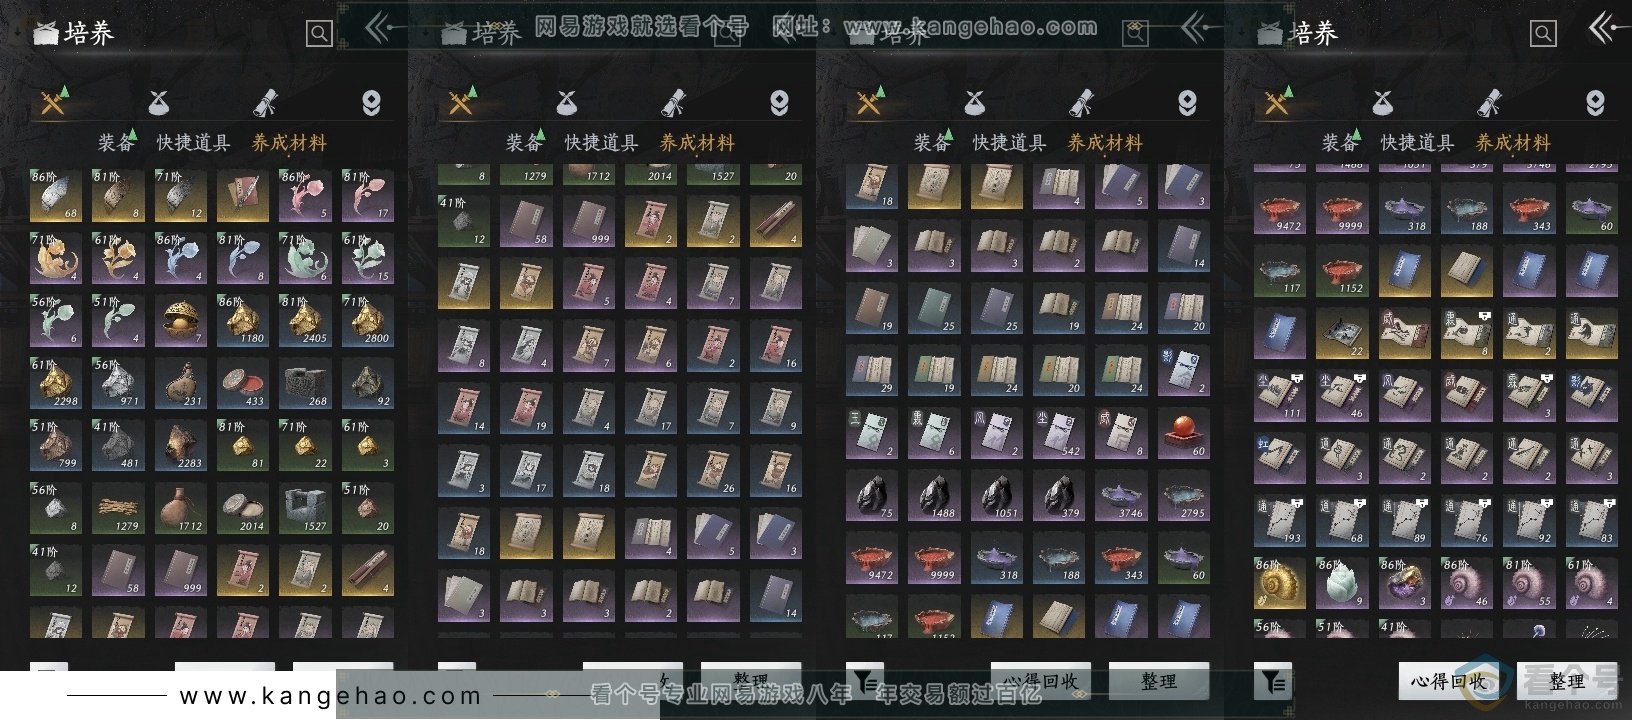The width and height of the screenshot is (1632, 720).
Task: Select crossed-swords category in the leftmost panel
Action: [x=54, y=101]
